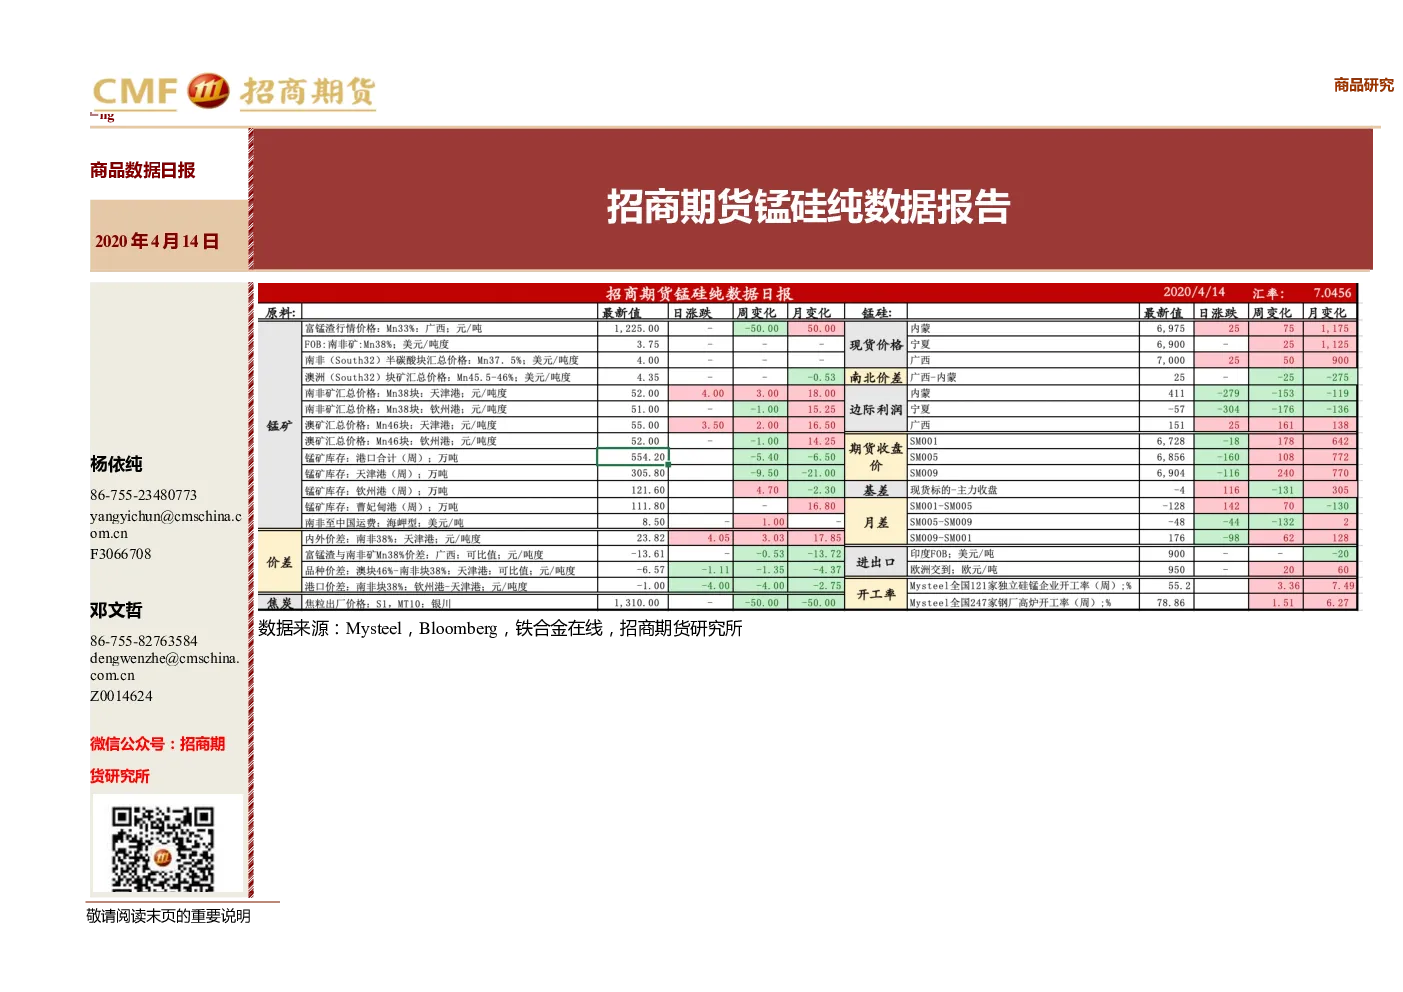Click the table date 2020/4/14
Viewport: 1403px width, 992px height.
pos(1194,292)
